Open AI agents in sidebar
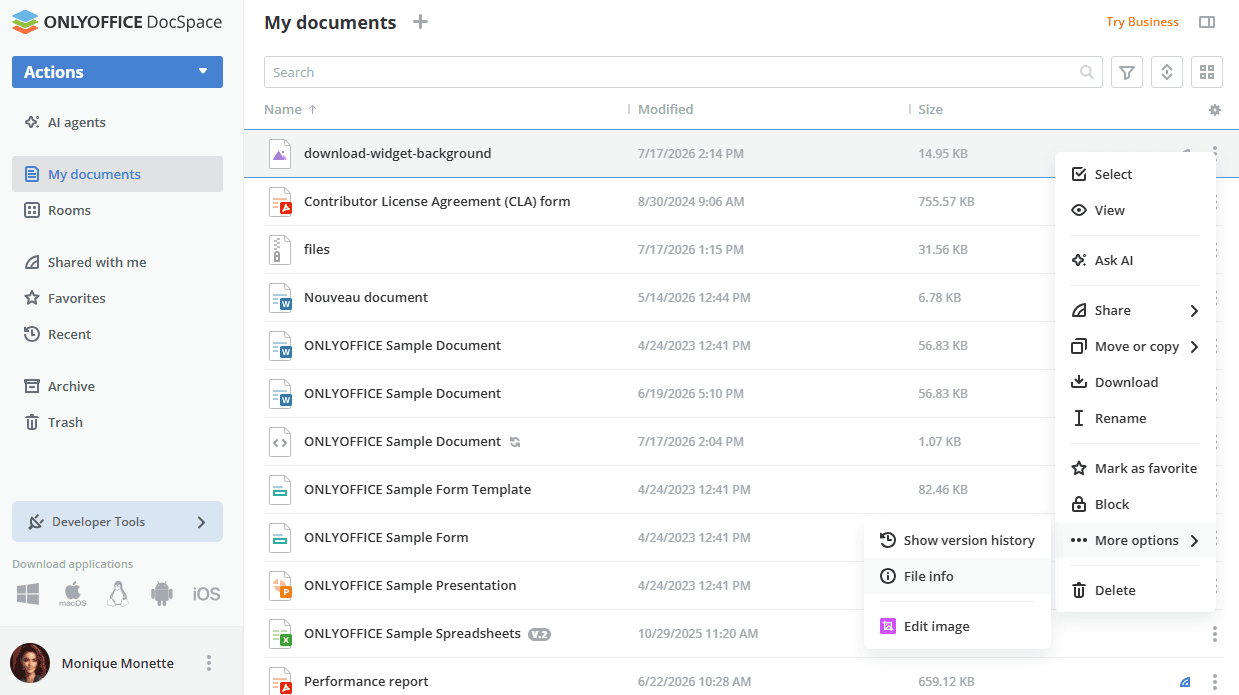Image resolution: width=1239 pixels, height=695 pixels. click(x=117, y=122)
